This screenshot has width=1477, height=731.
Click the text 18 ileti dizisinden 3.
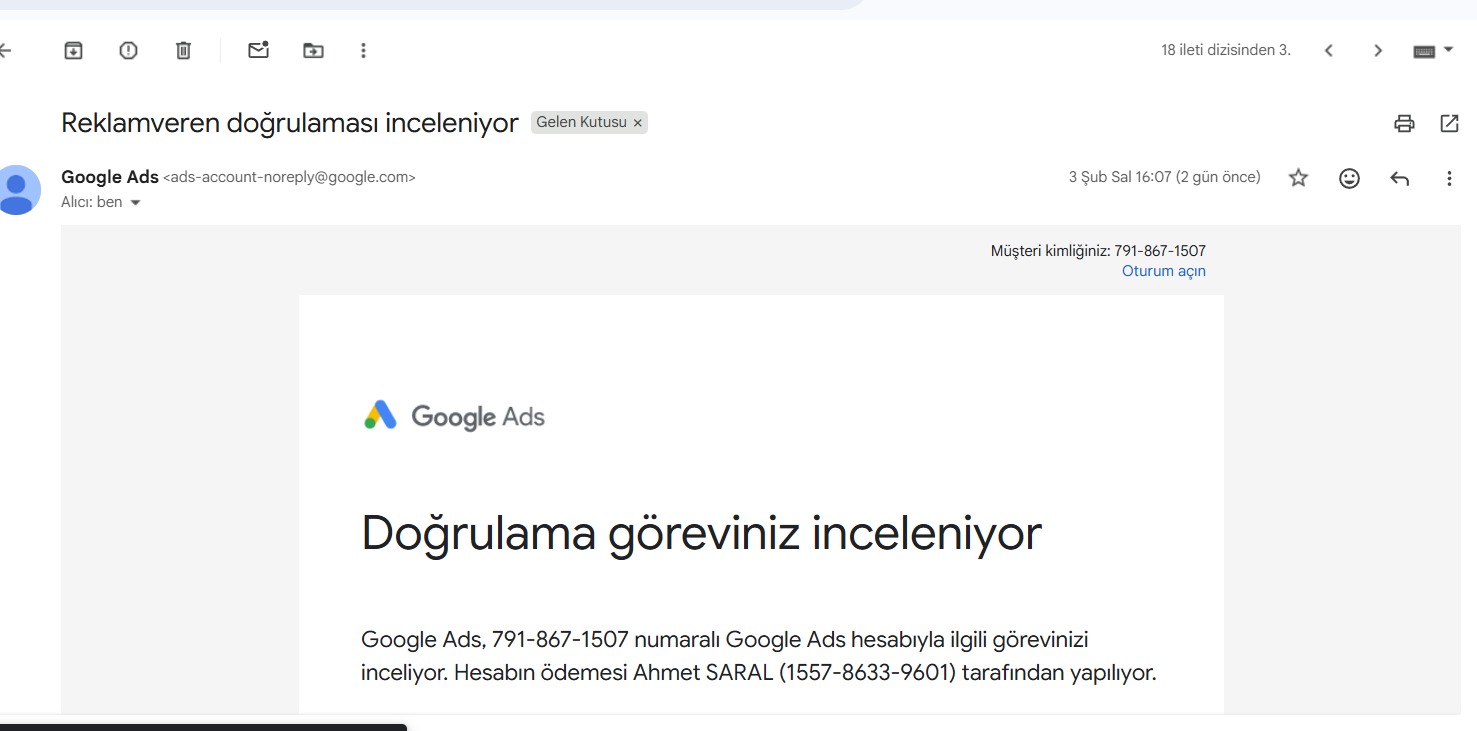[1226, 50]
